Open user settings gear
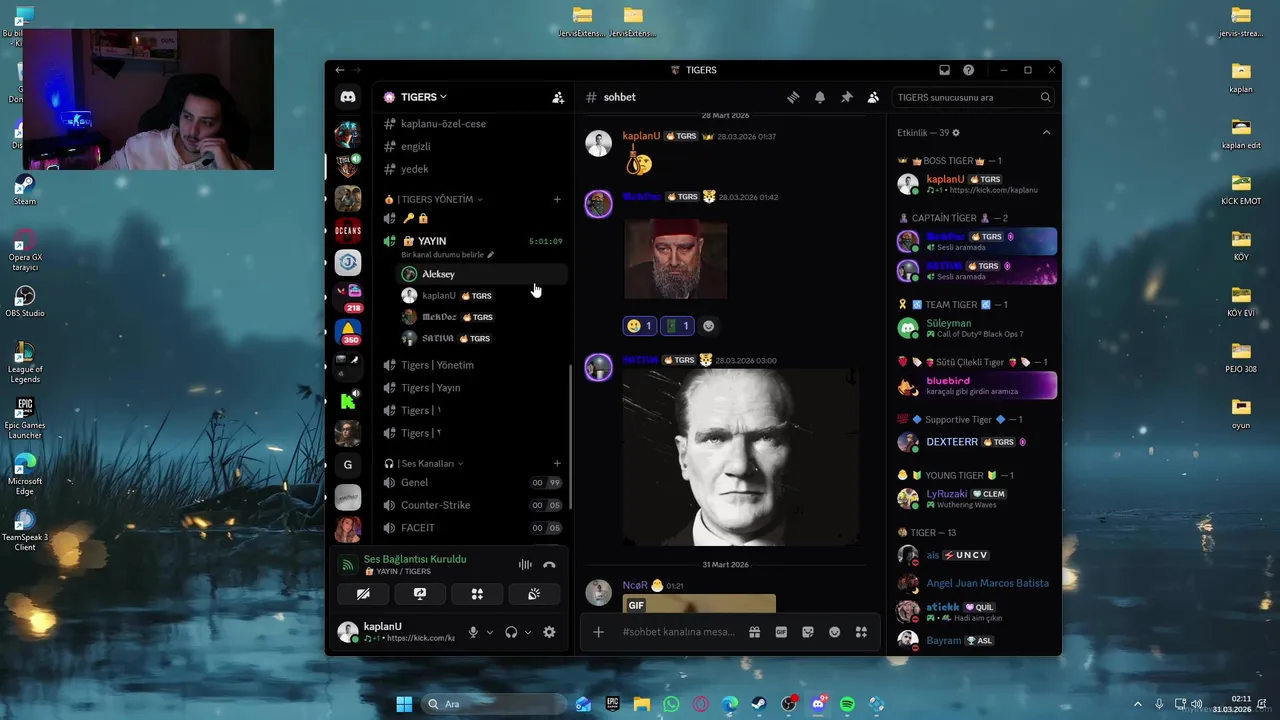1280x720 pixels. (549, 632)
